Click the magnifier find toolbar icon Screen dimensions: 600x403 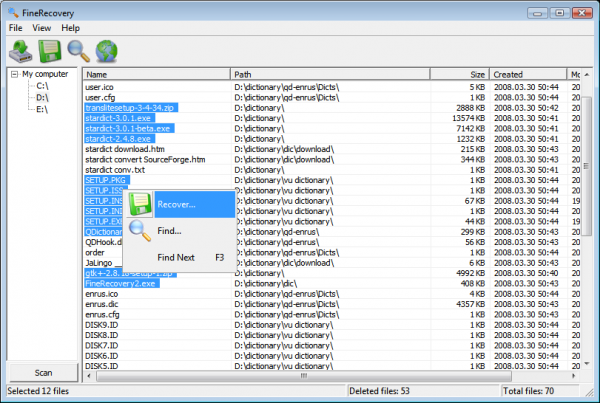coord(76,50)
